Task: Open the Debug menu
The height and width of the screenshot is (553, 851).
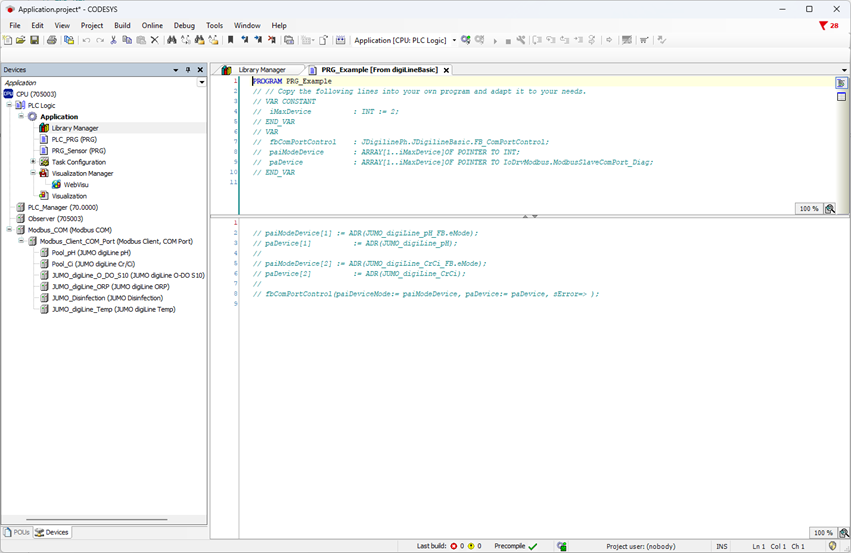Action: [x=184, y=26]
